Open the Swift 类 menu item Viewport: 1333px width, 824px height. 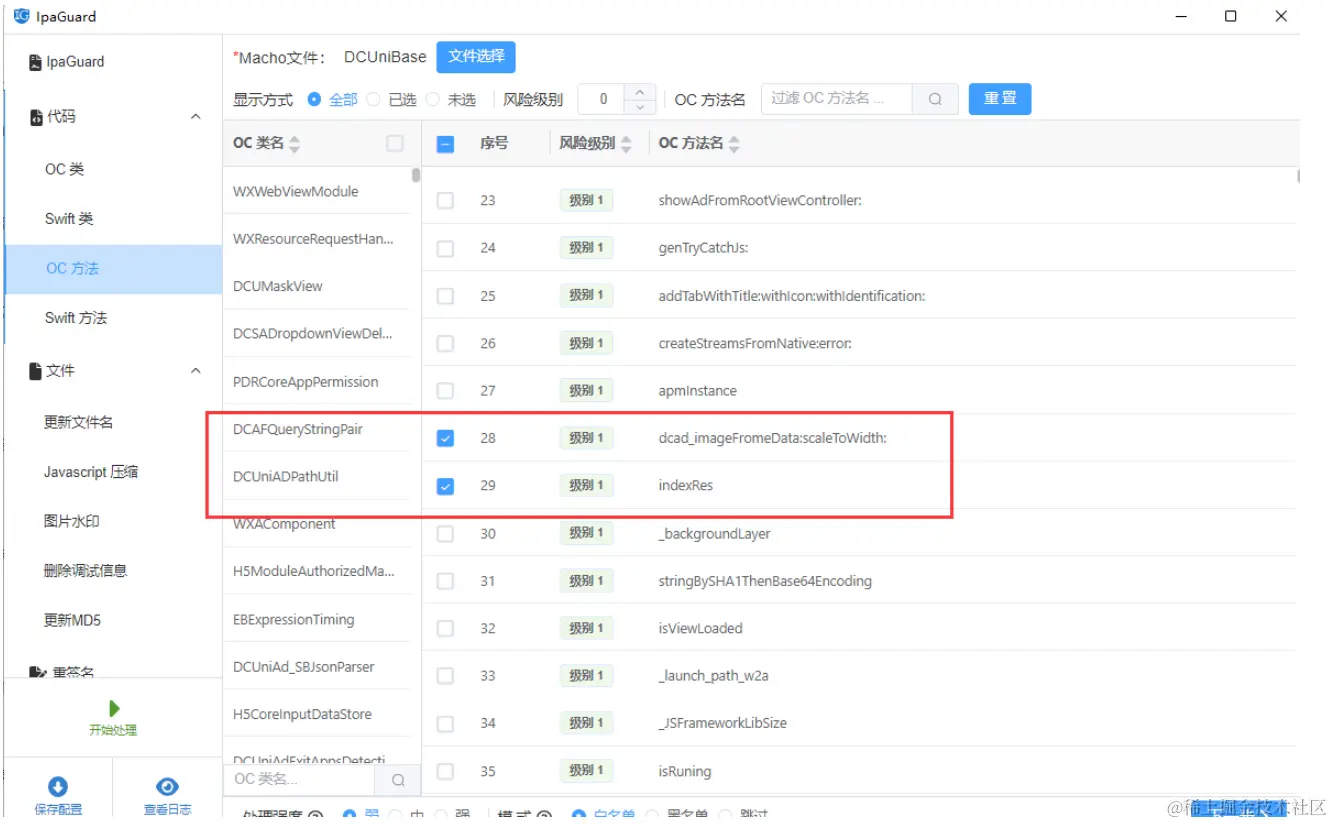(x=69, y=219)
